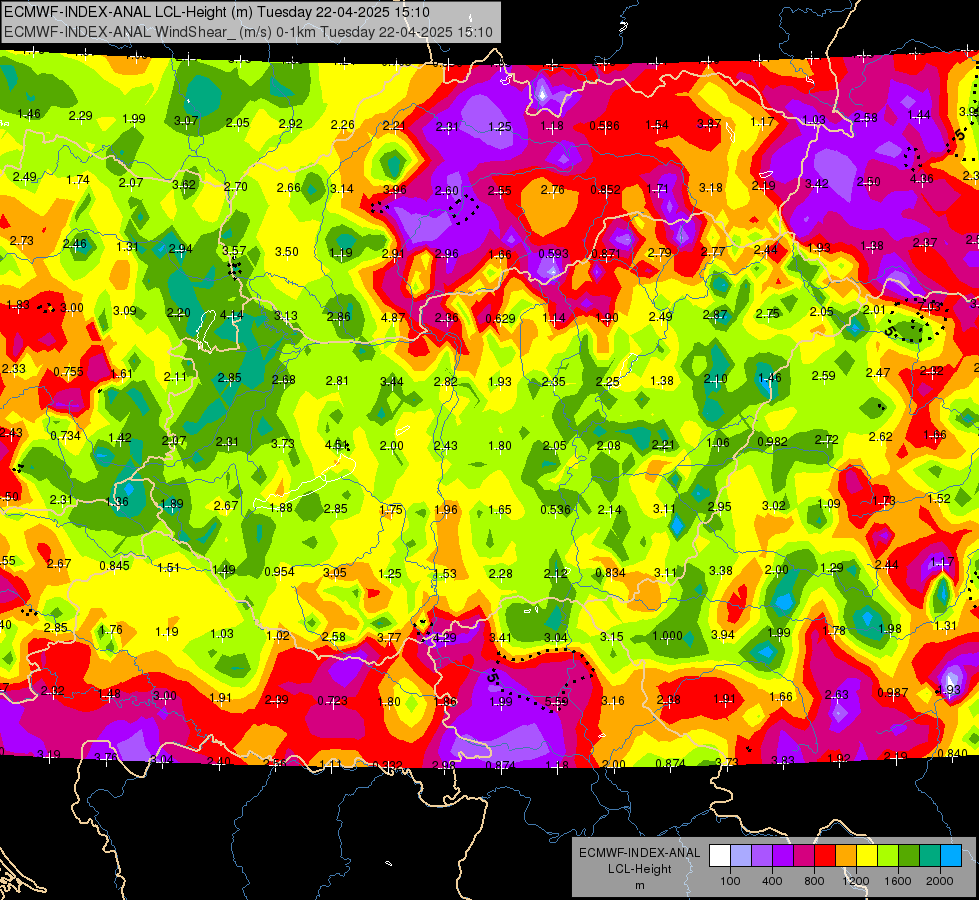Click the '2000' legend tick label
The width and height of the screenshot is (979, 900).
940,881
